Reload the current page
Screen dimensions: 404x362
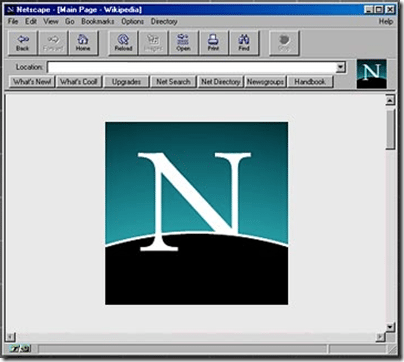(123, 43)
